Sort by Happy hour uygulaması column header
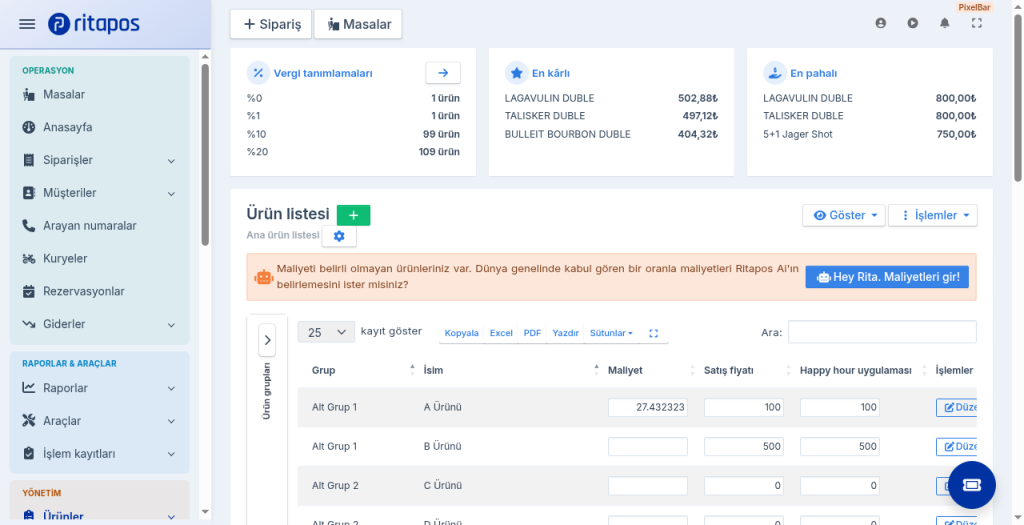Viewport: 1024px width, 525px height. pyautogui.click(x=862, y=370)
